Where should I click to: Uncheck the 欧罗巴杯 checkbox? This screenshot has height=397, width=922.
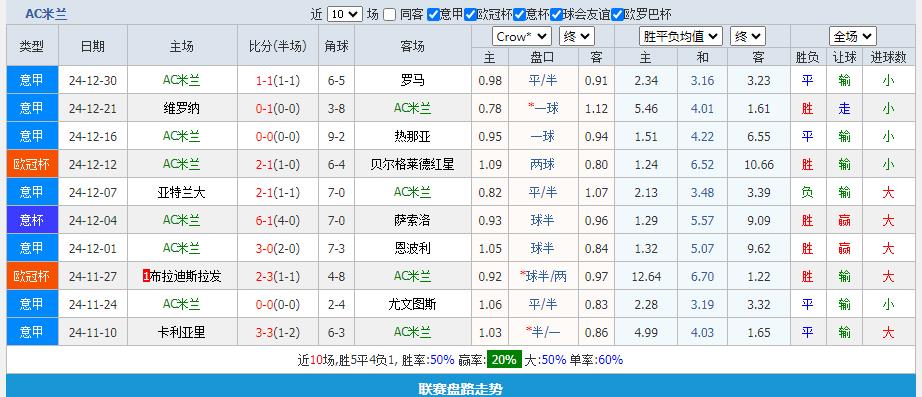click(x=617, y=15)
